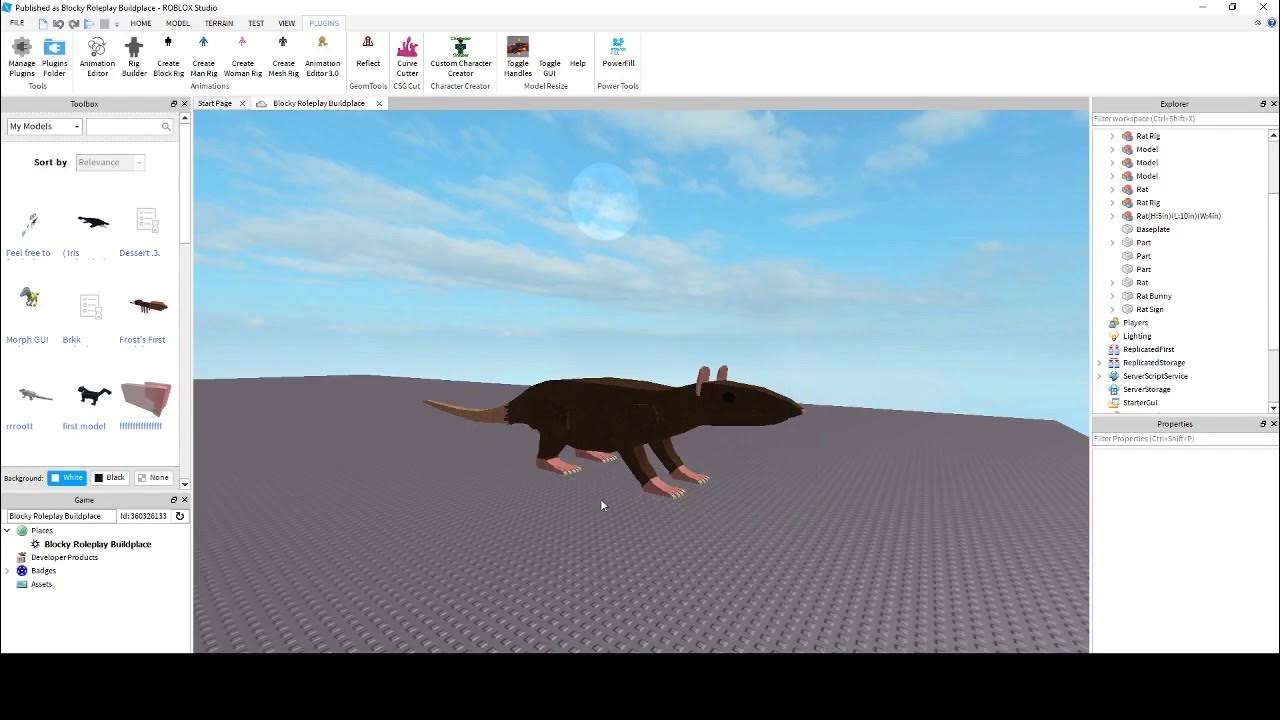Select Blocky Roleplay Buildplace in Places tree

pos(98,544)
